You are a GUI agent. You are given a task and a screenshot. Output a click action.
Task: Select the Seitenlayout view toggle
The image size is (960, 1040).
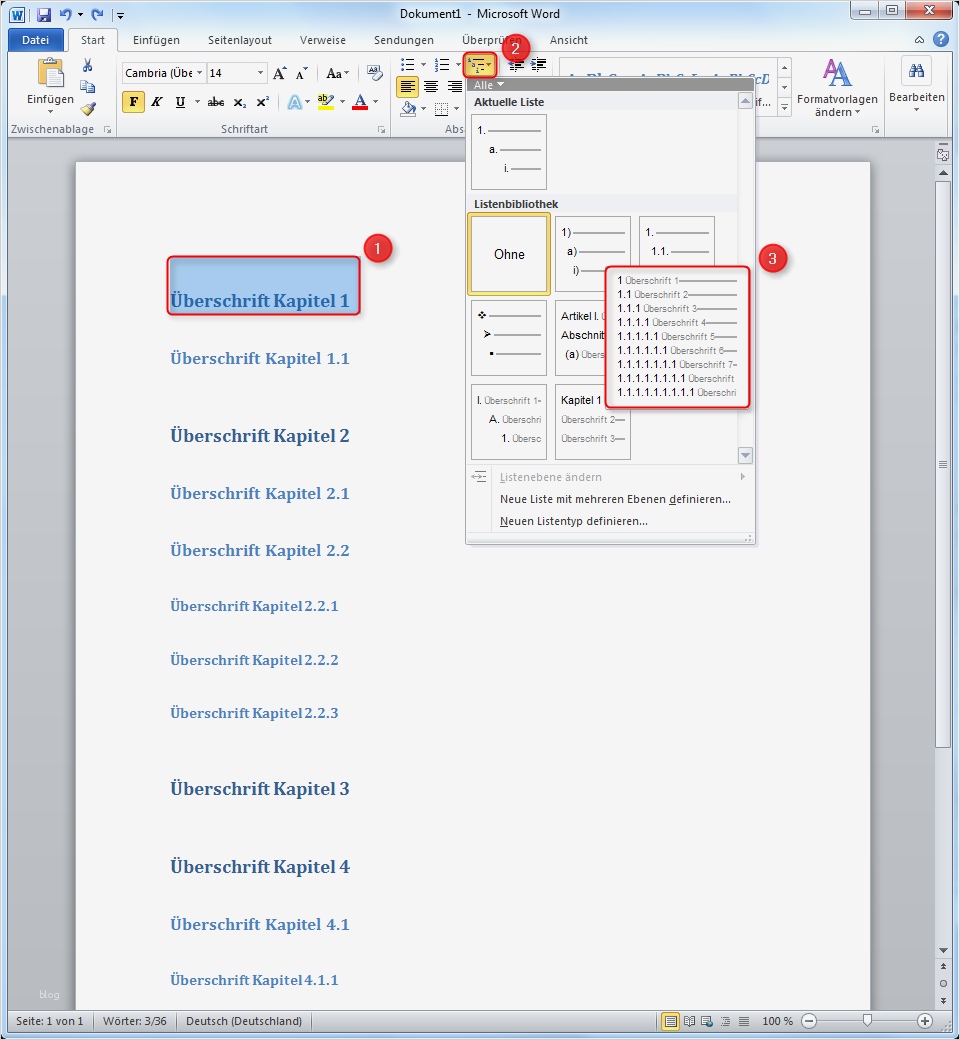point(672,1021)
